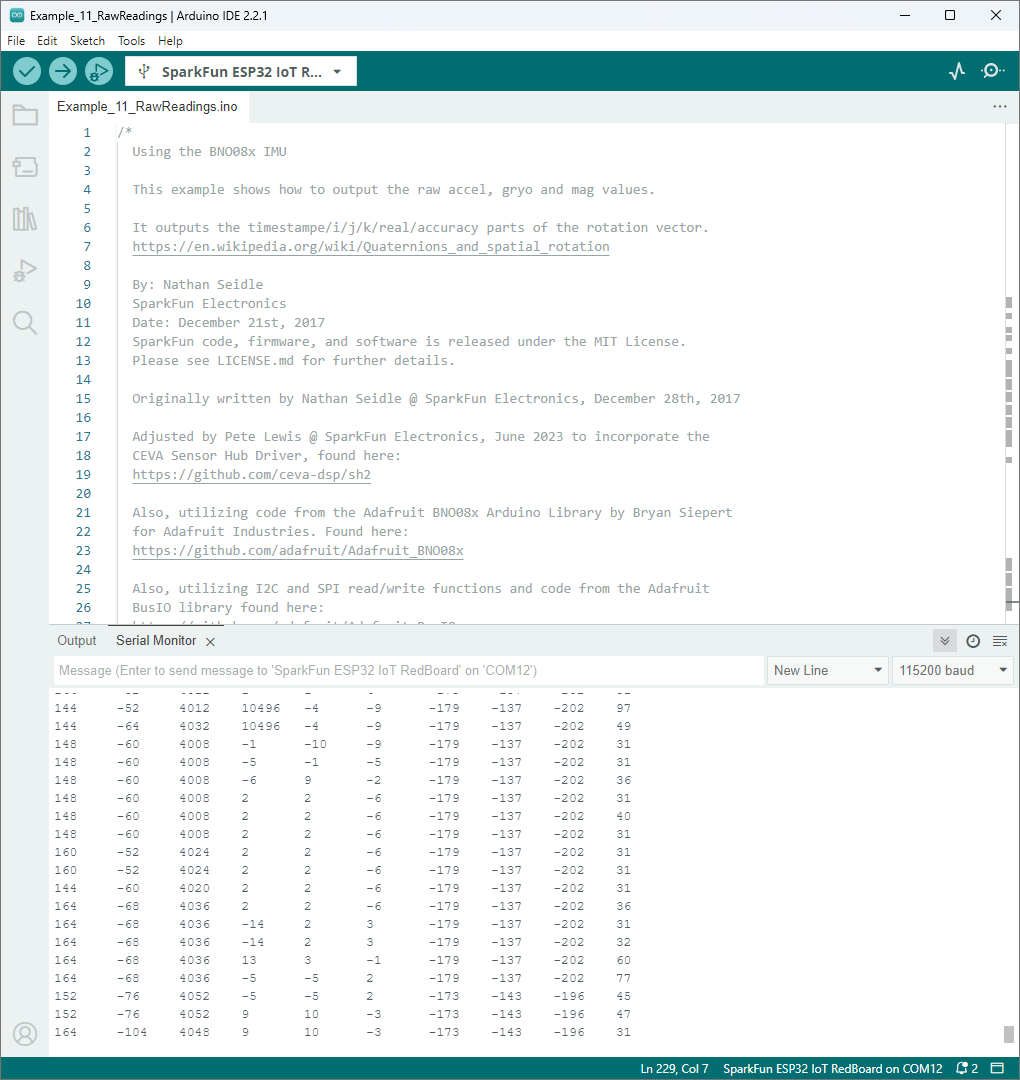Open the Tools menu
The width and height of the screenshot is (1020, 1080).
(132, 41)
